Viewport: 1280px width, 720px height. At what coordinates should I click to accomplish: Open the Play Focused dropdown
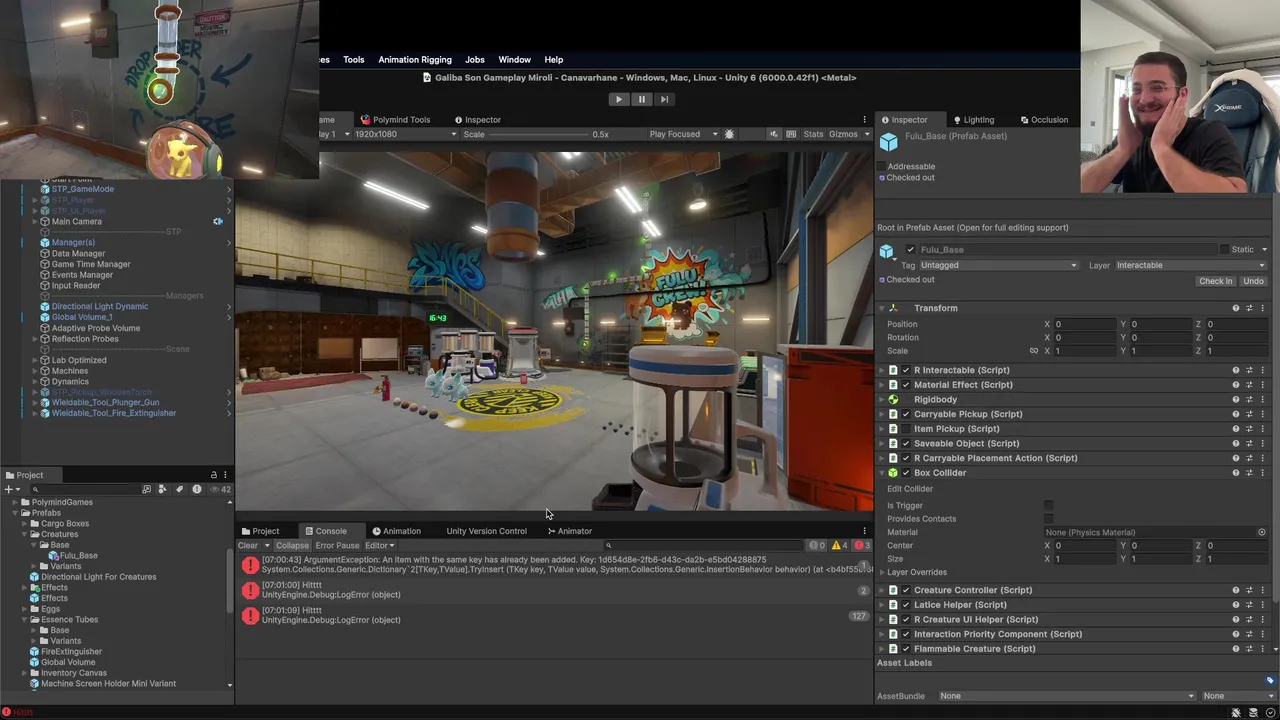(x=684, y=134)
